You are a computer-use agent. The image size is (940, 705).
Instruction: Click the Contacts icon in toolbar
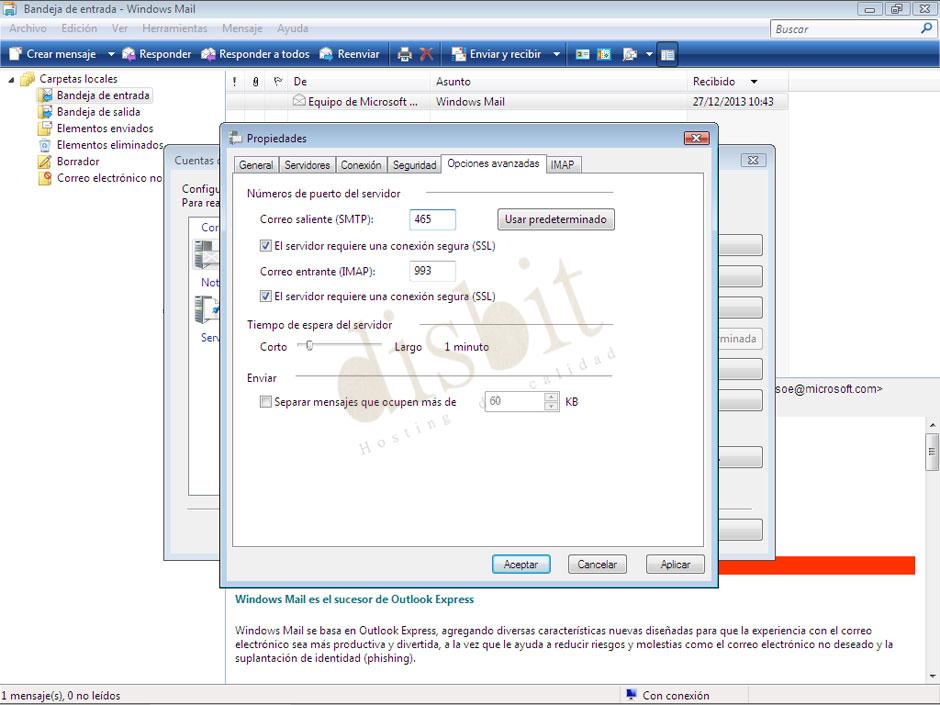582,54
